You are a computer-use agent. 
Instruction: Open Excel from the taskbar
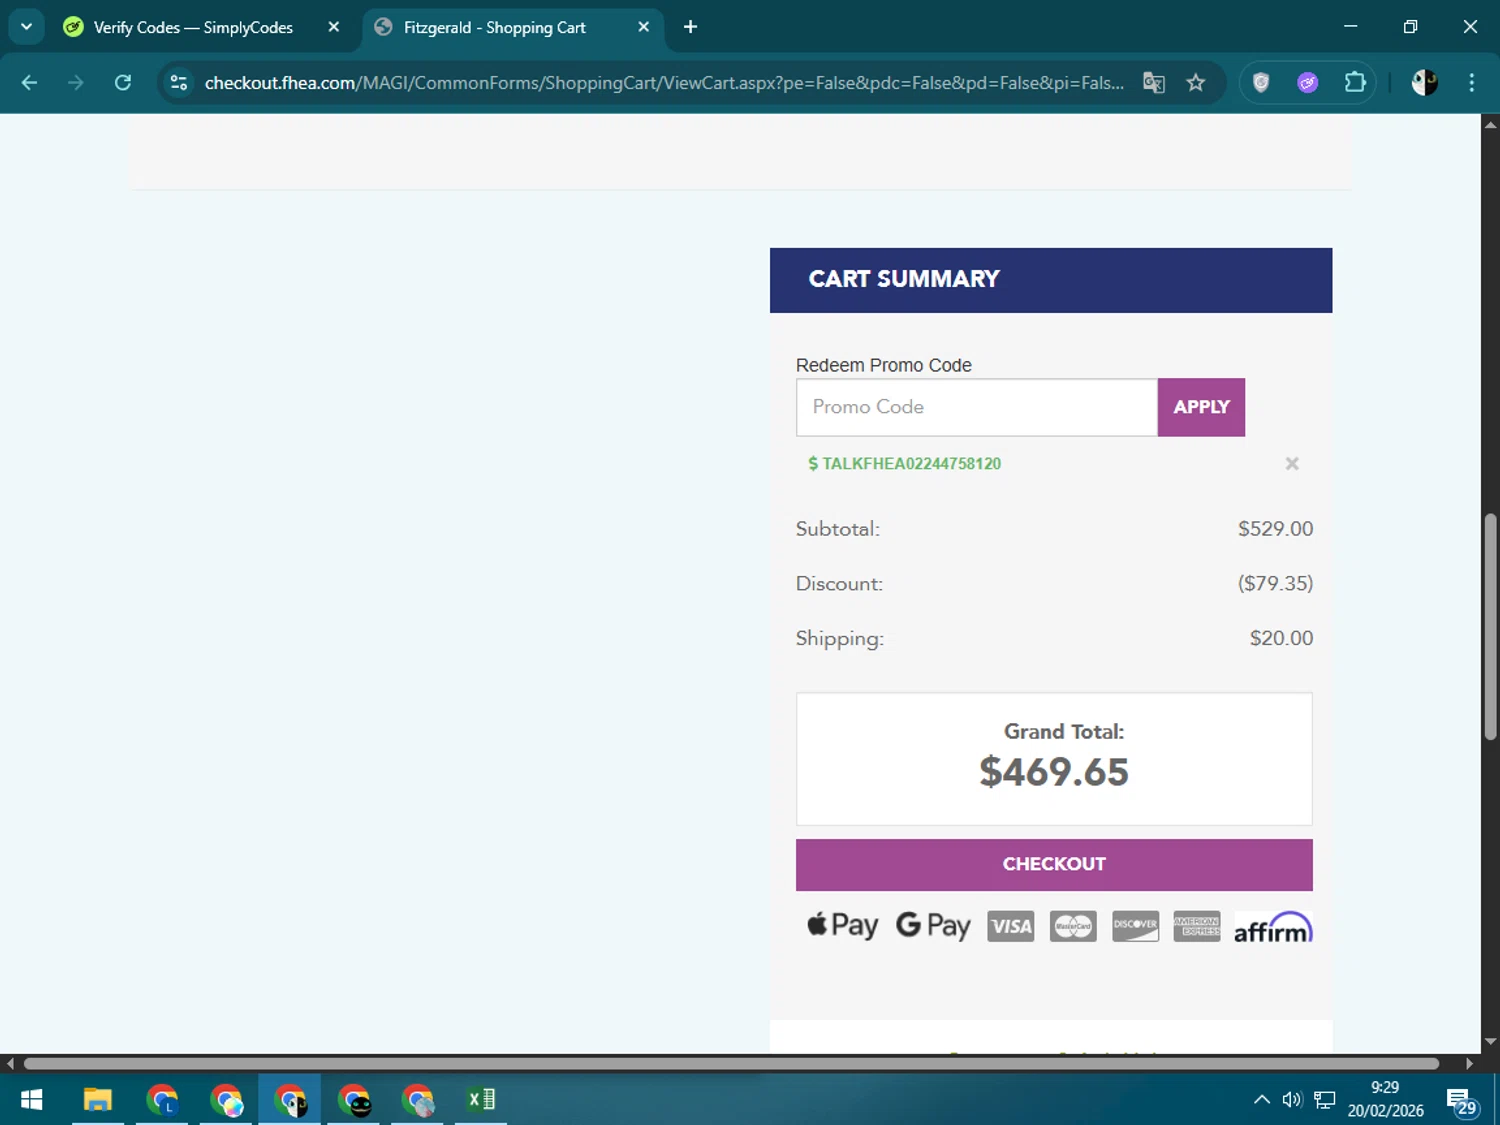click(481, 1100)
